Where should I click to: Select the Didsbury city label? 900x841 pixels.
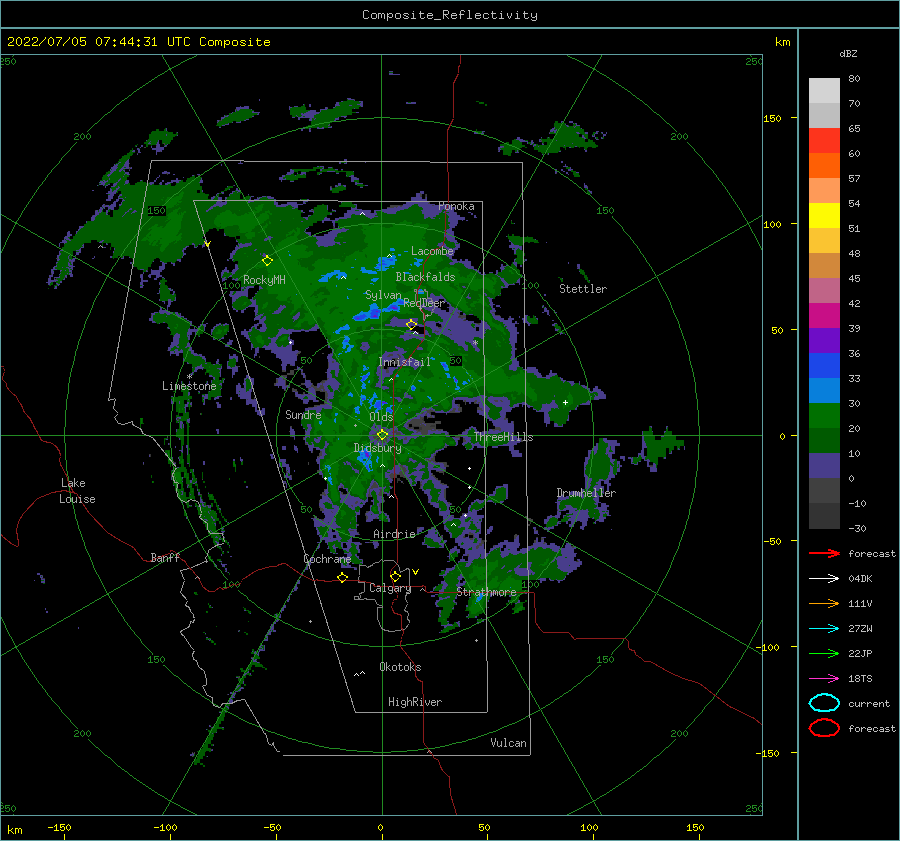click(x=377, y=448)
